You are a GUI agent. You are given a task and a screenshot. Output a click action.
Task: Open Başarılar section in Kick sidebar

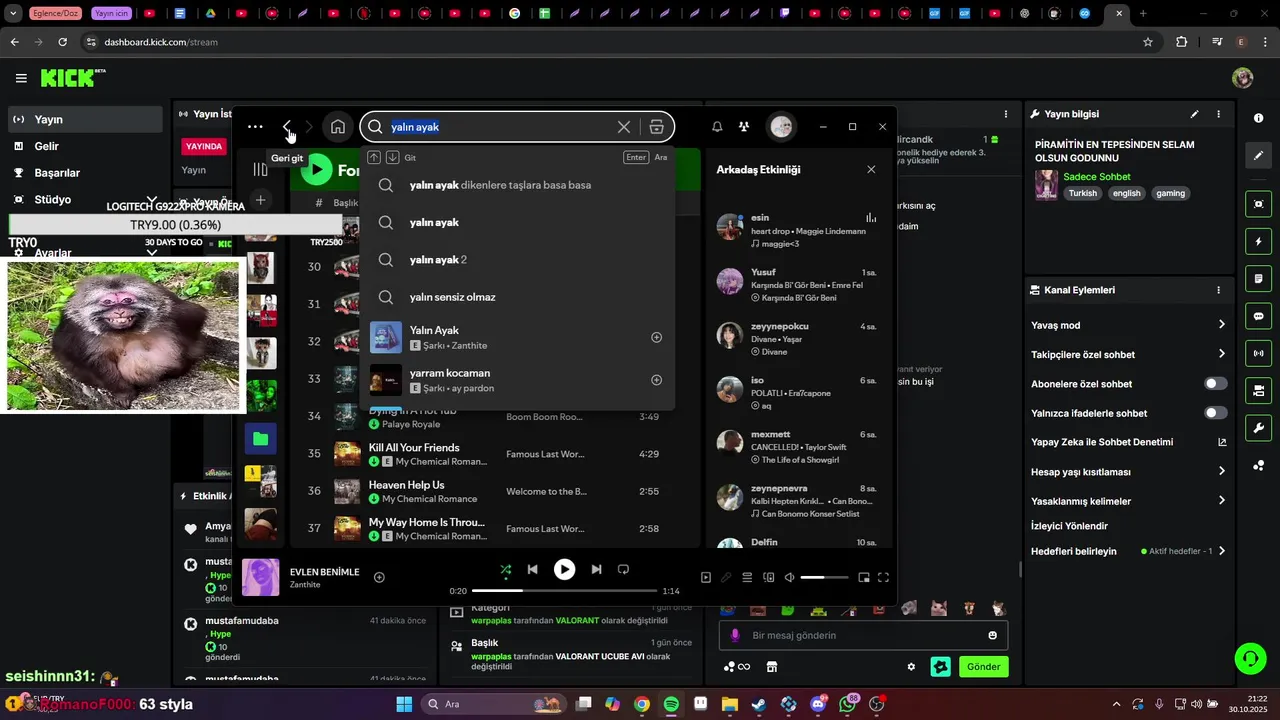pos(85,173)
